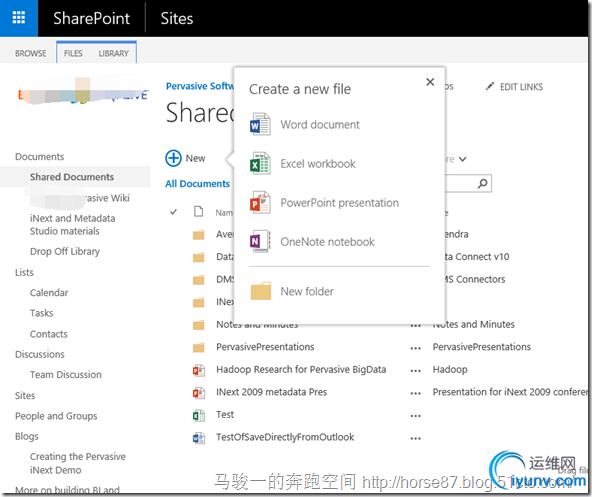Open Blogs in left navigation
The width and height of the screenshot is (592, 497).
coord(27,437)
